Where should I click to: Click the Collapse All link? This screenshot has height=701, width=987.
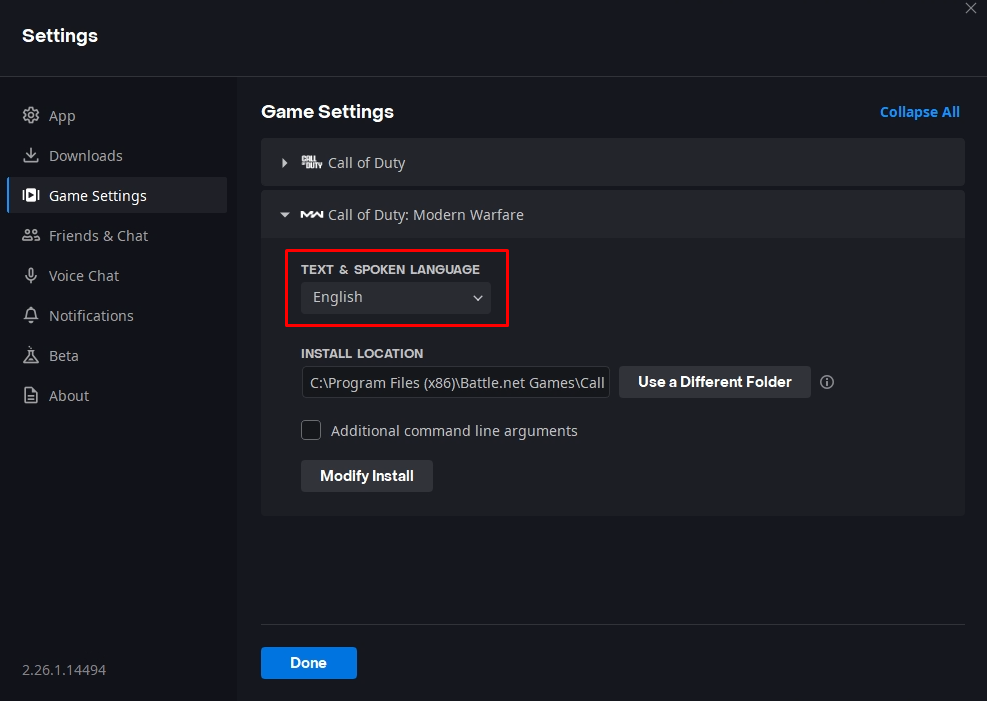[920, 112]
